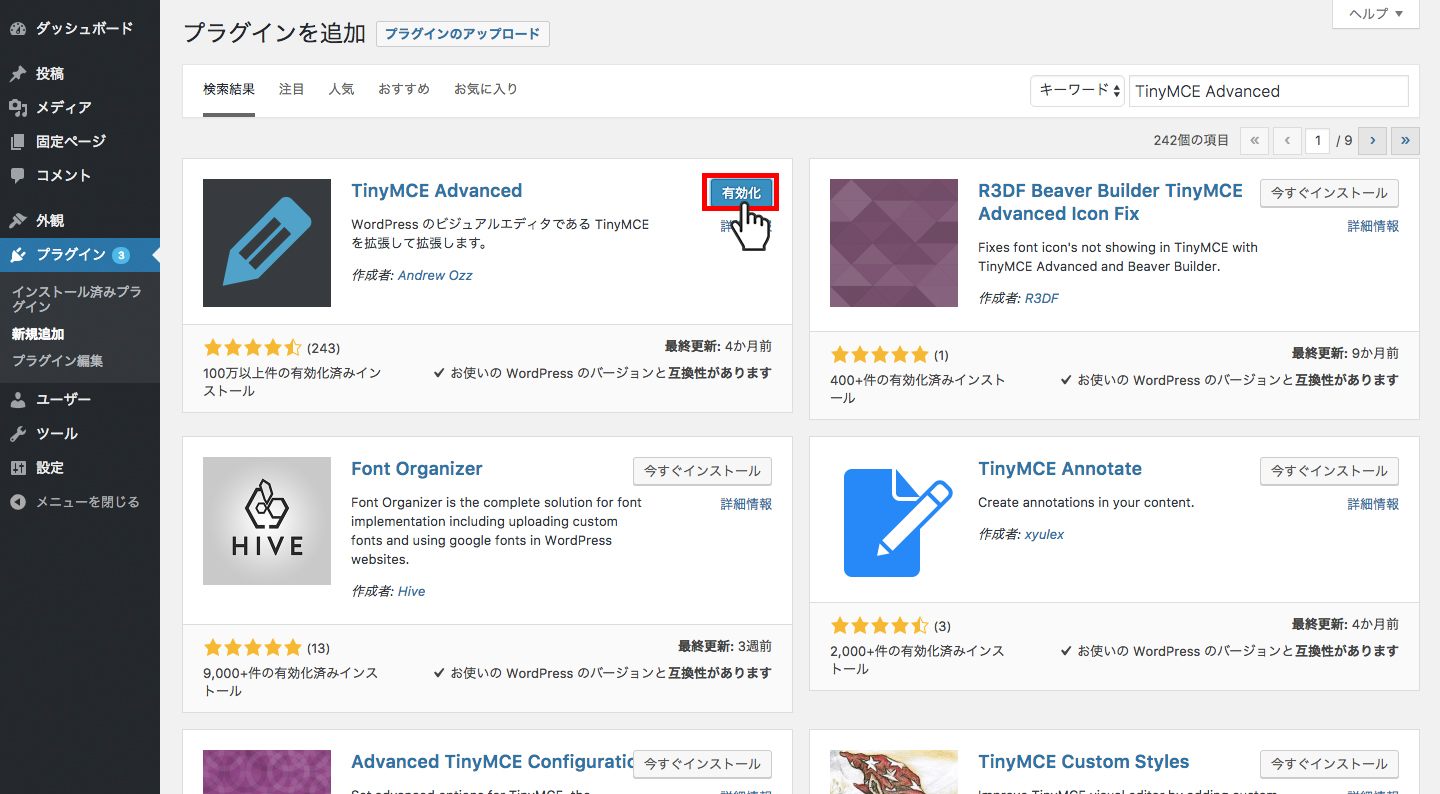Open the 設定 sidebar menu
Image resolution: width=1440 pixels, height=794 pixels.
point(80,468)
